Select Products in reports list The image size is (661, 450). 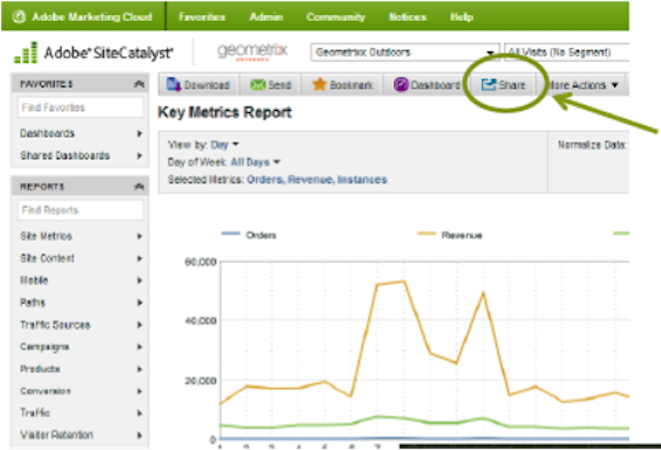[40, 369]
